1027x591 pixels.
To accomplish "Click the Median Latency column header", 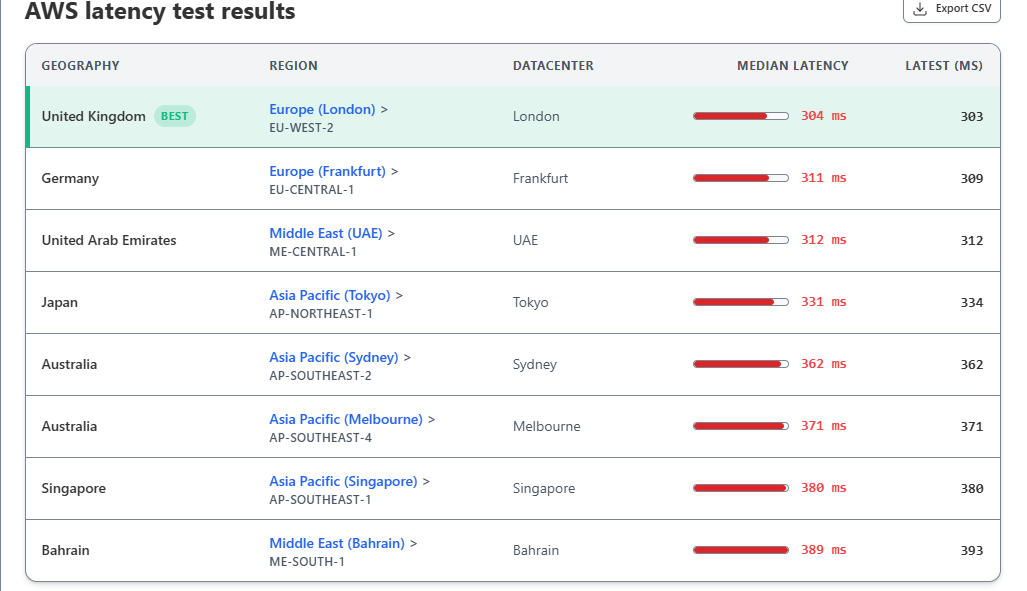I will click(792, 65).
